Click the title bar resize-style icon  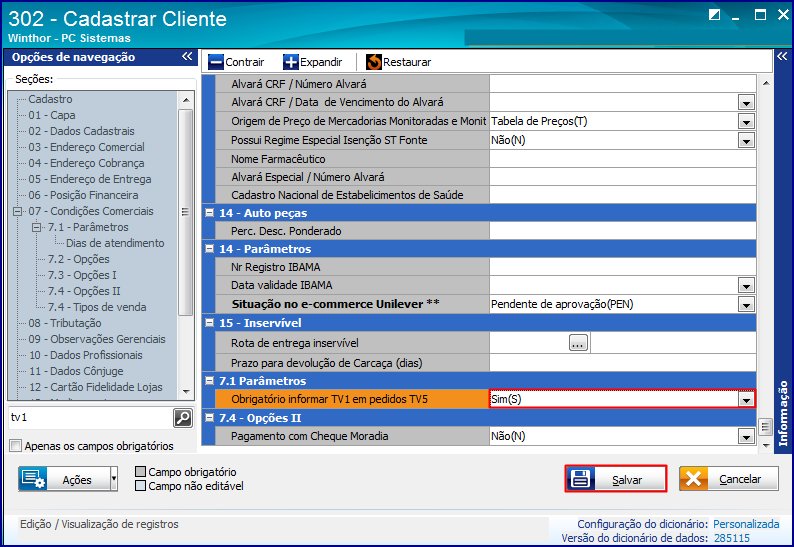[x=714, y=15]
